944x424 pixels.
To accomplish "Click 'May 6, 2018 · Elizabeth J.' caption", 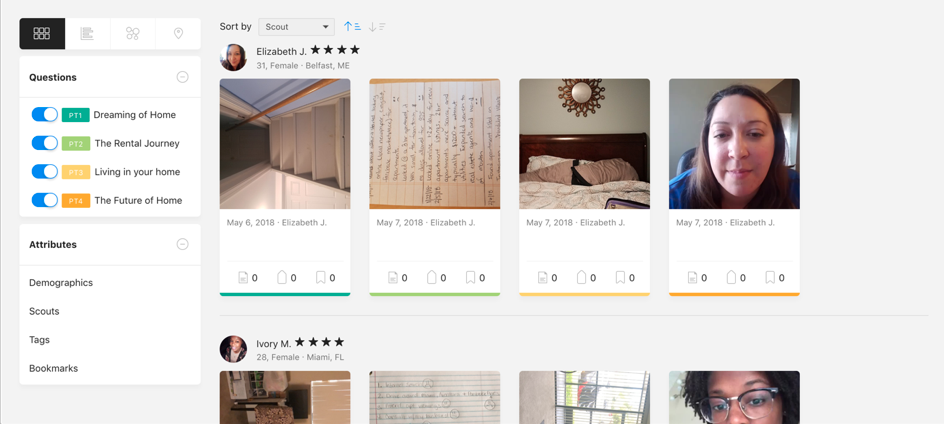I will click(x=277, y=222).
